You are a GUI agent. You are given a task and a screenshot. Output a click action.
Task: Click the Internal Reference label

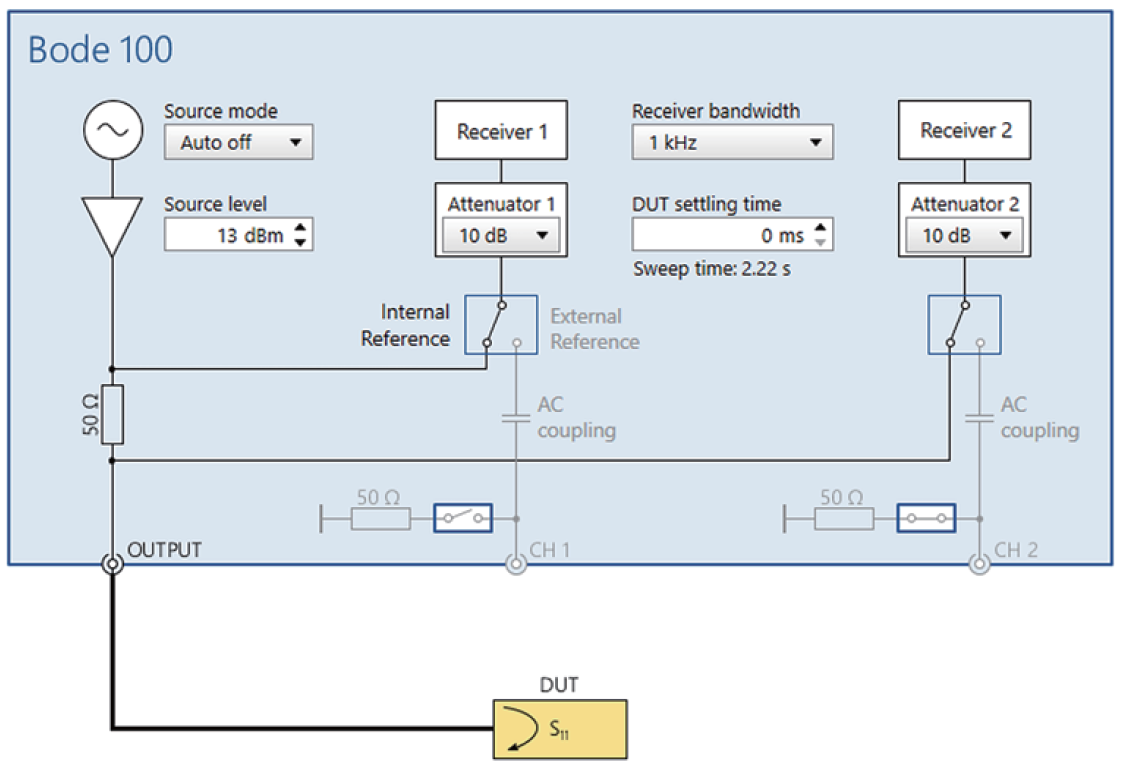(x=406, y=325)
